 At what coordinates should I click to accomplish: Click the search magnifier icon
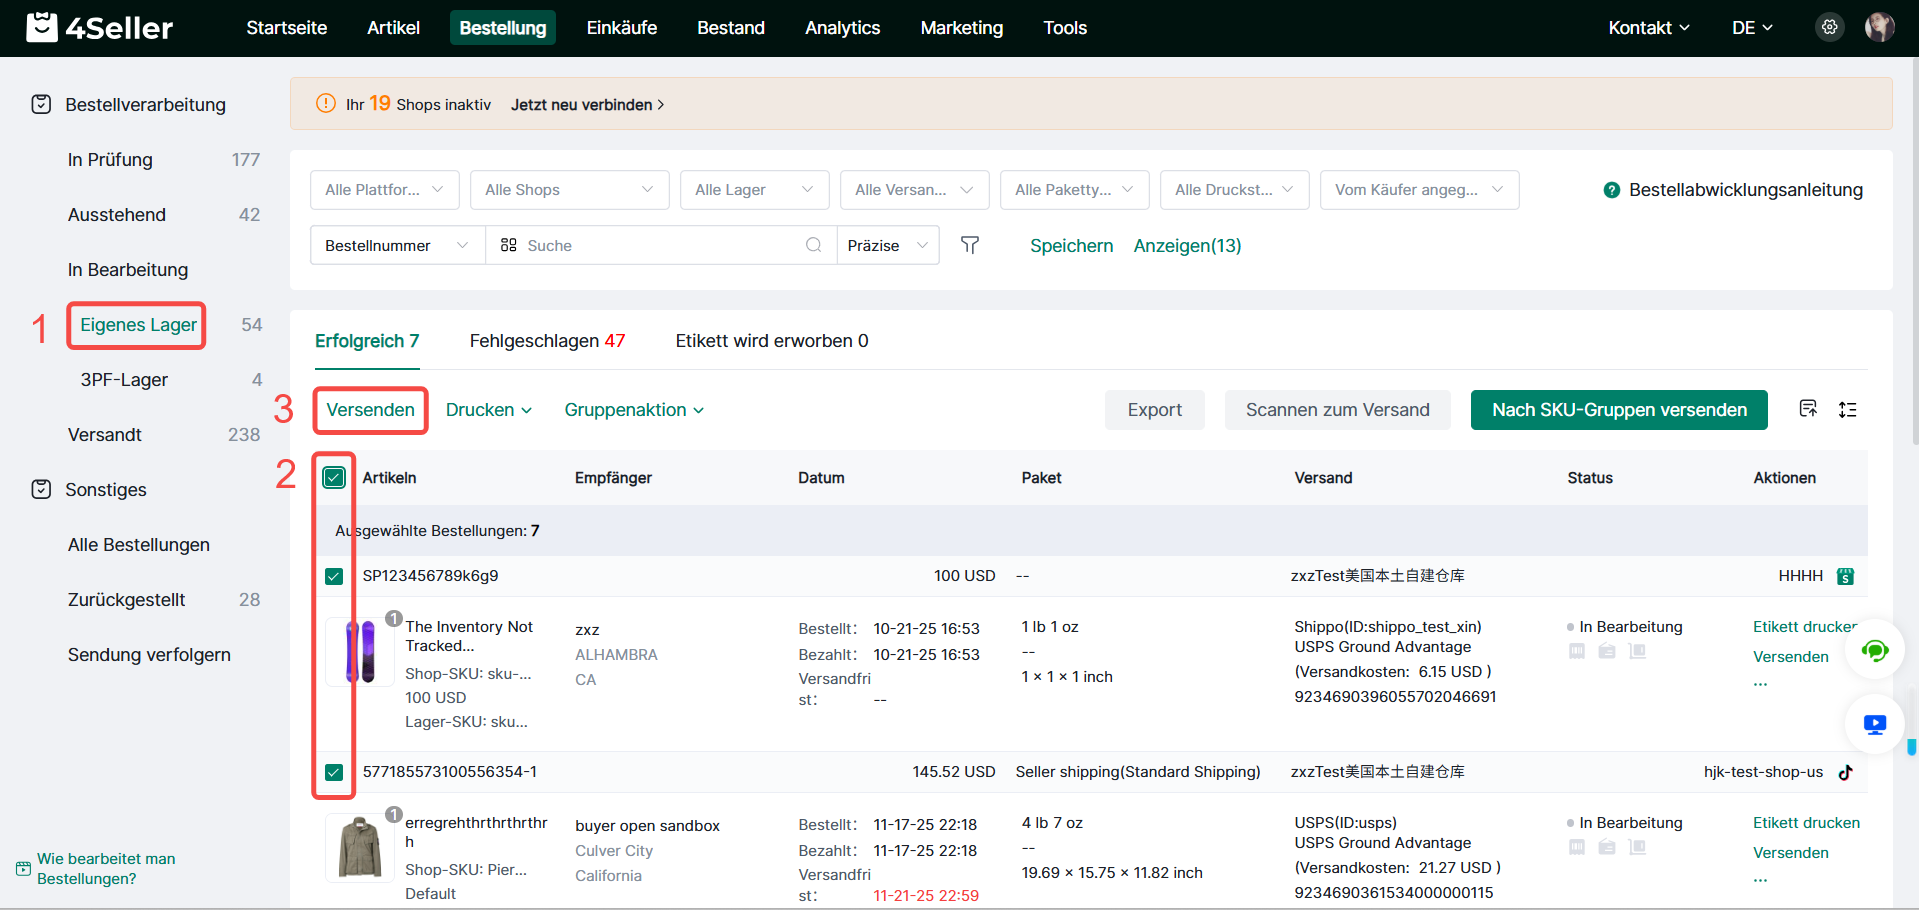814,245
